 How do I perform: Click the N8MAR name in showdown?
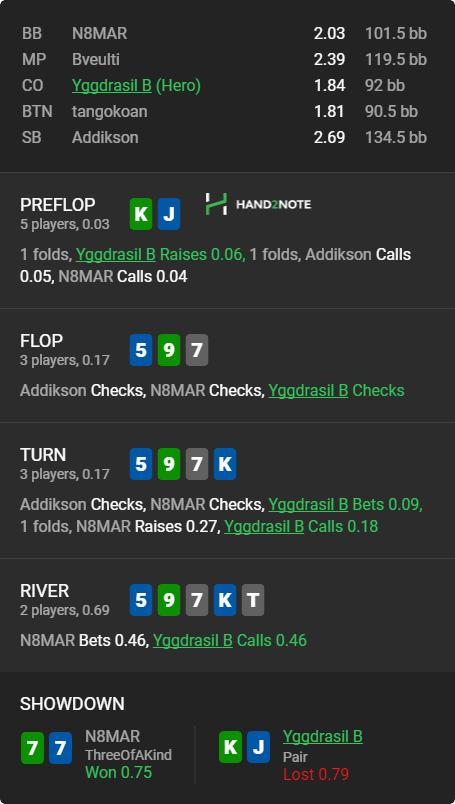[112, 736]
